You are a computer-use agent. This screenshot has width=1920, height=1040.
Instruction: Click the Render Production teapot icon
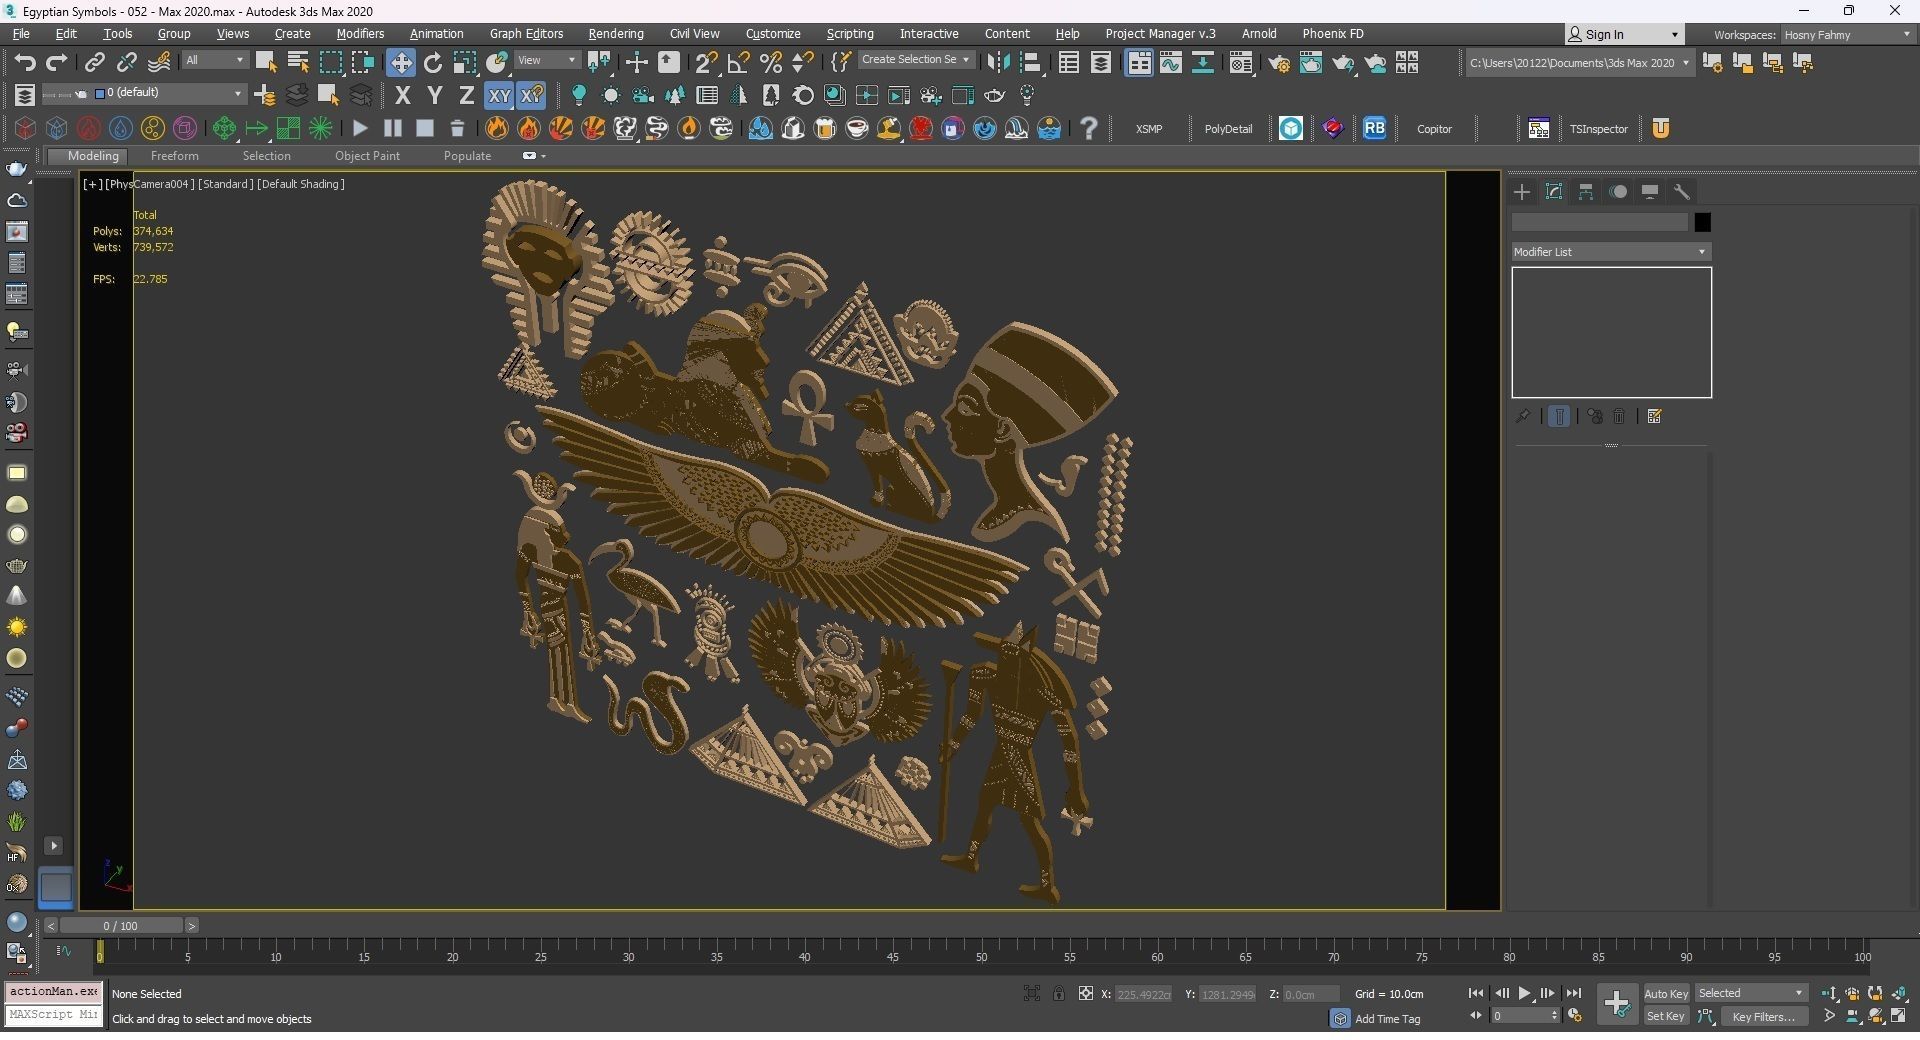(1343, 62)
